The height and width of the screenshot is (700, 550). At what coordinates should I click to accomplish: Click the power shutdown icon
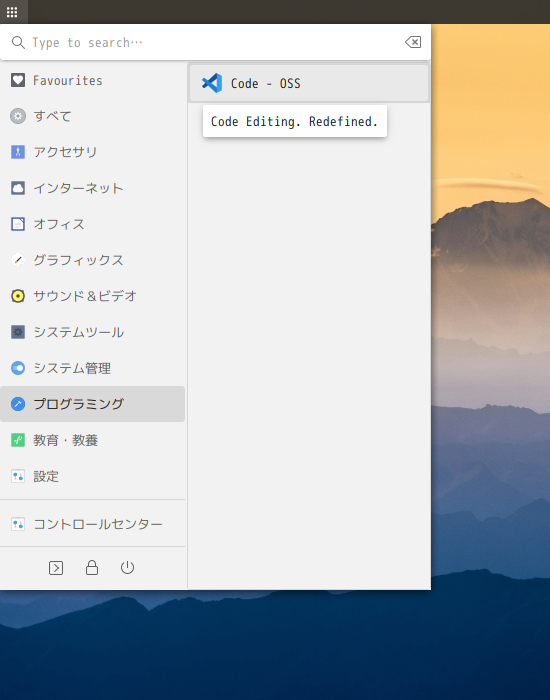[x=127, y=567]
